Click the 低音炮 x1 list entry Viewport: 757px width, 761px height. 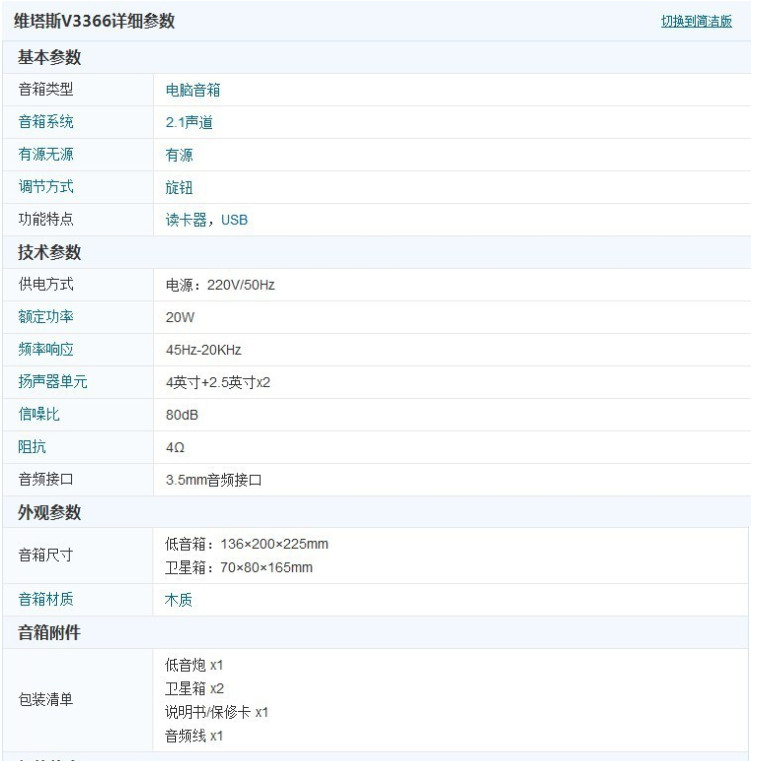(194, 665)
